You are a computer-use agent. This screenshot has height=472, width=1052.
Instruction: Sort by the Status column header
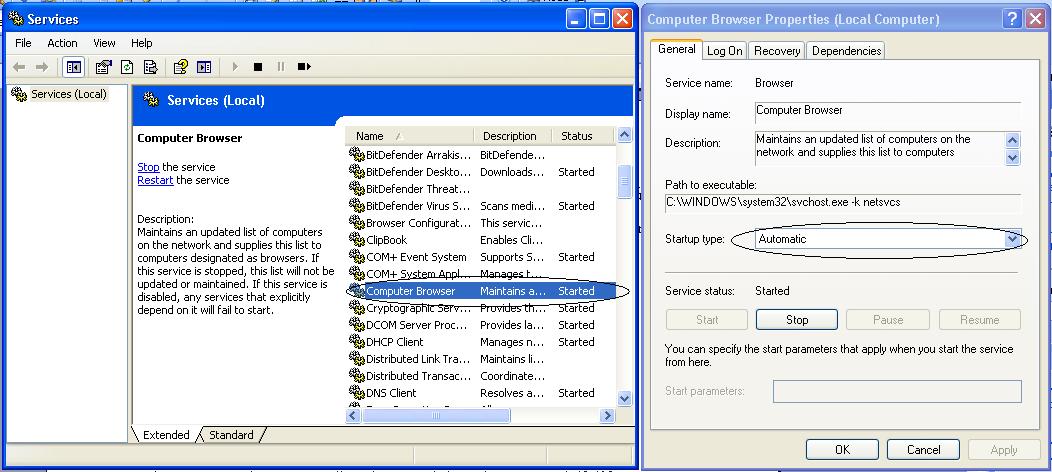pos(582,136)
